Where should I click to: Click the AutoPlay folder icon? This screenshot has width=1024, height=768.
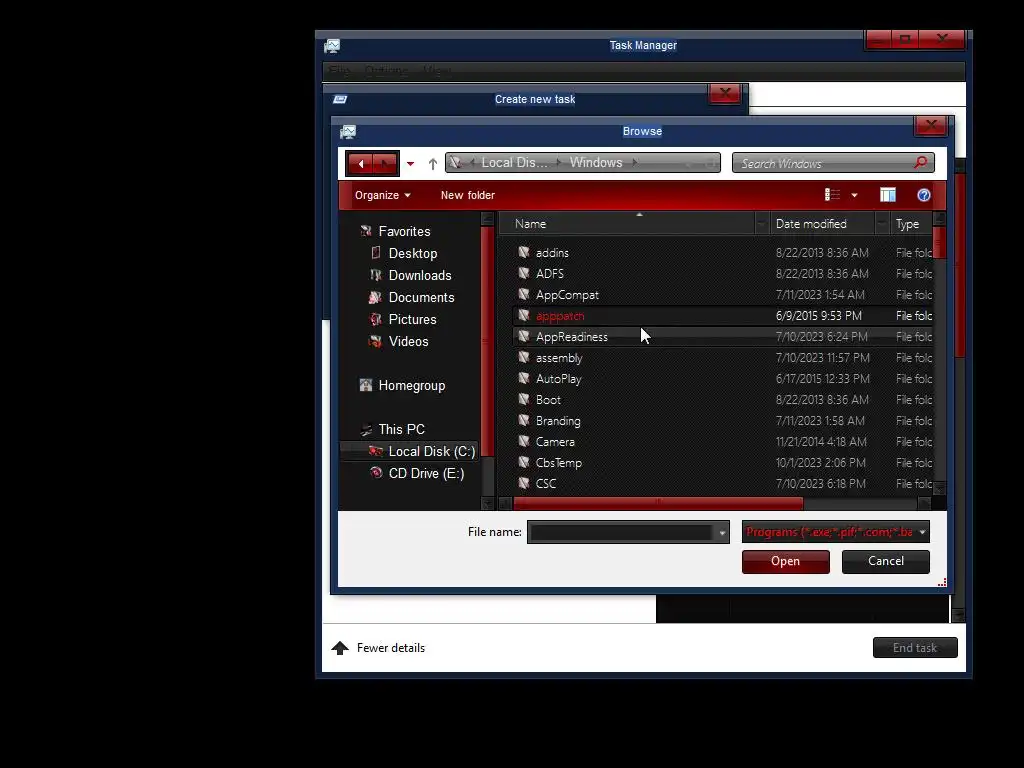524,378
